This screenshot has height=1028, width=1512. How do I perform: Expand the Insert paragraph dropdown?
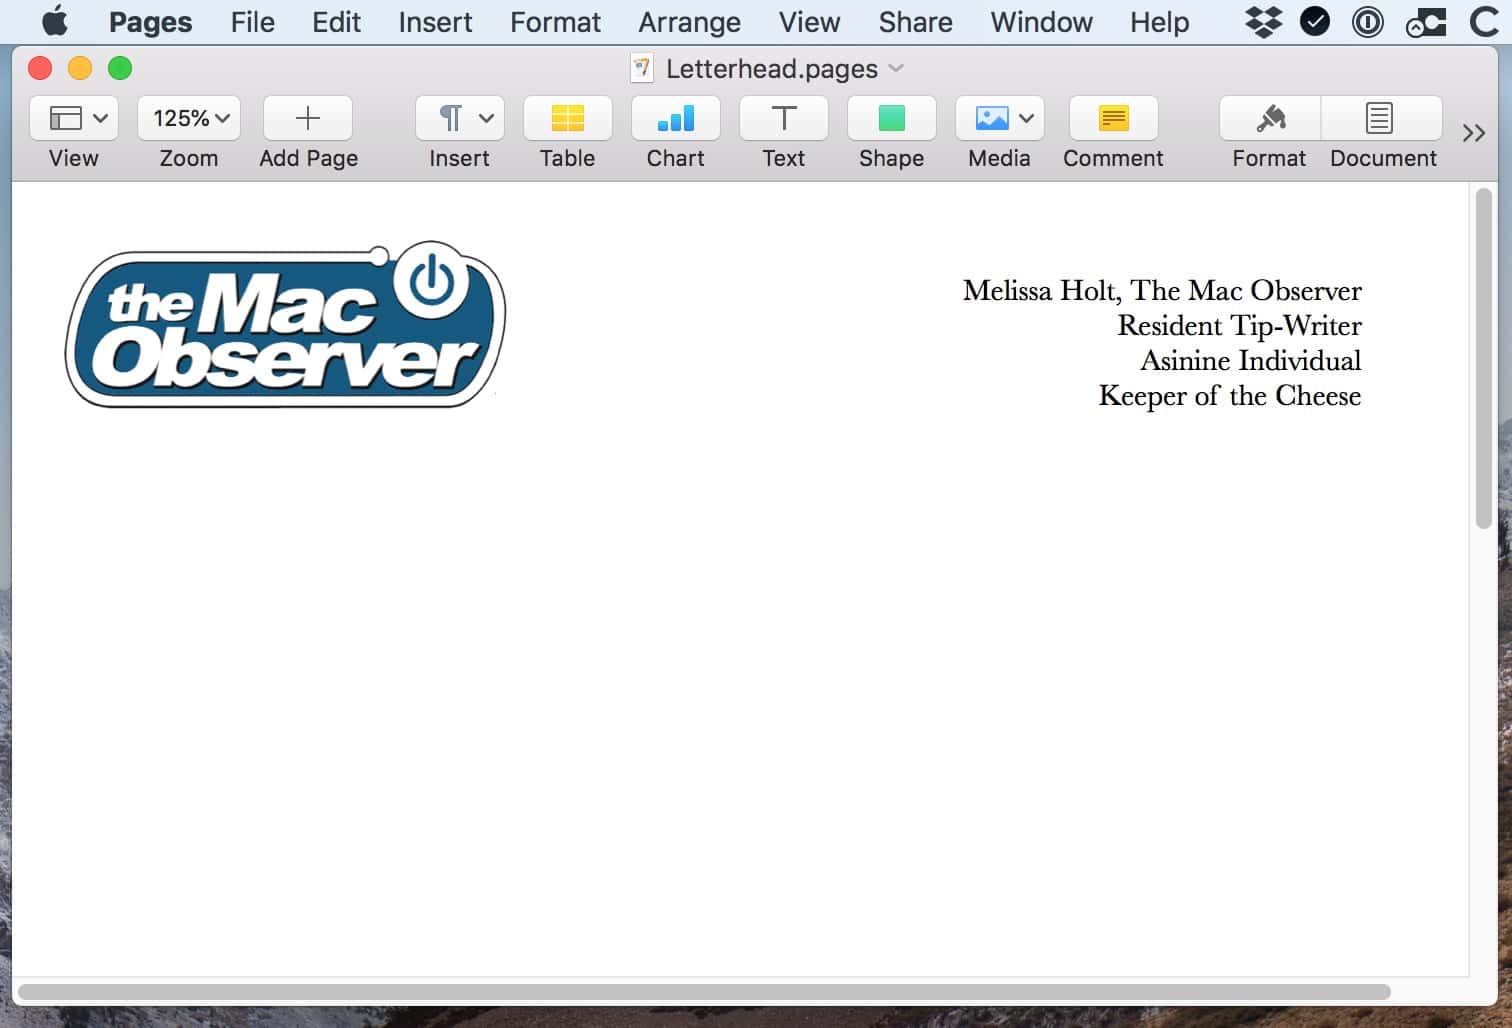pos(460,119)
